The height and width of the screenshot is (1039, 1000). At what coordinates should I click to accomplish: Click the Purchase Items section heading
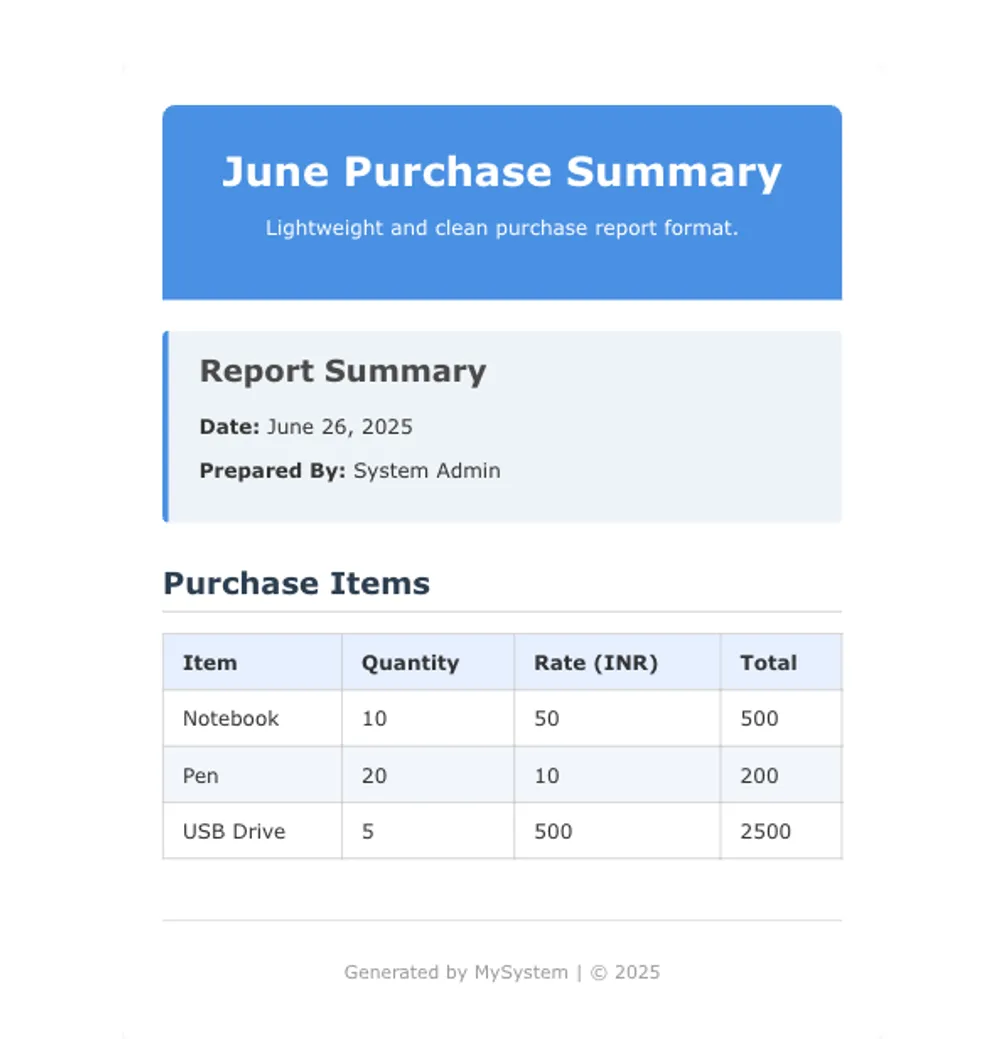(296, 584)
